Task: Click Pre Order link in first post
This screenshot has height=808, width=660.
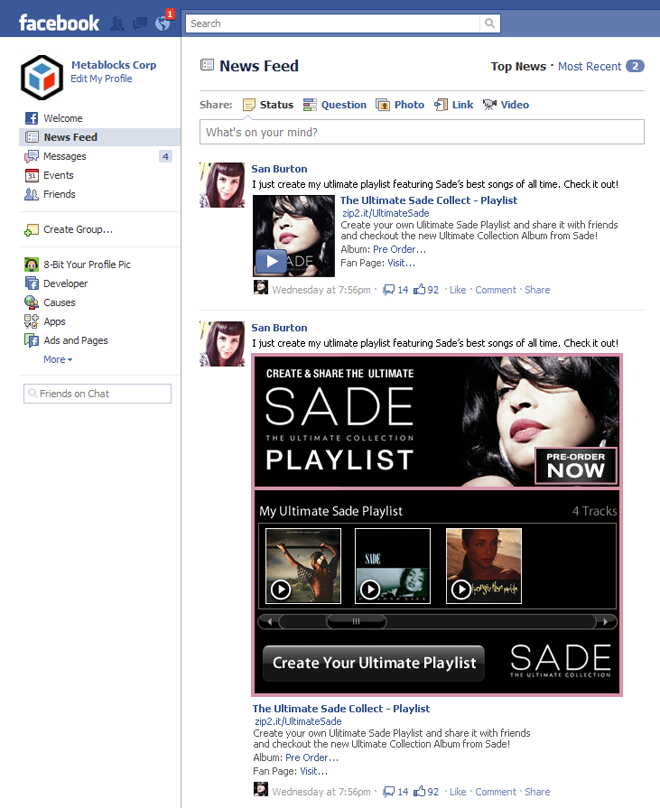Action: pos(399,249)
